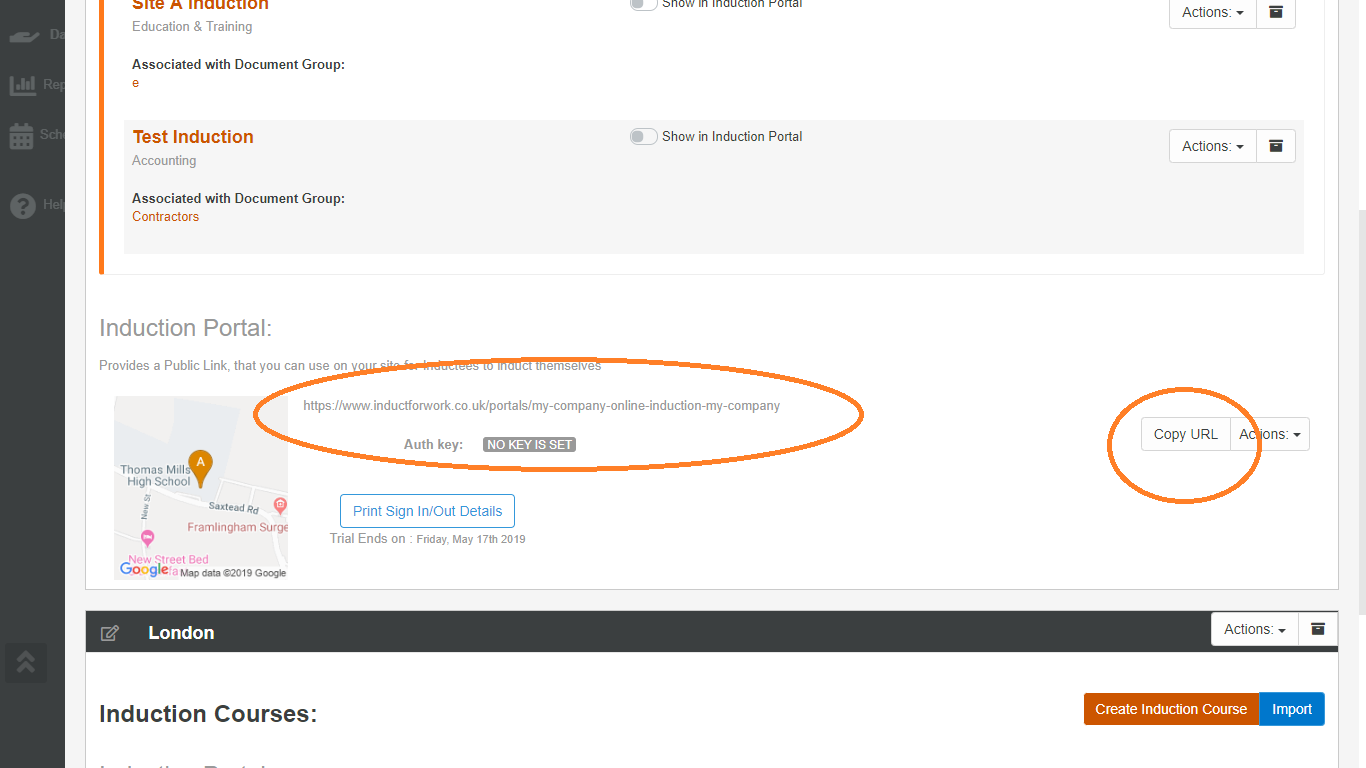Click the Help question mark icon

point(22,206)
